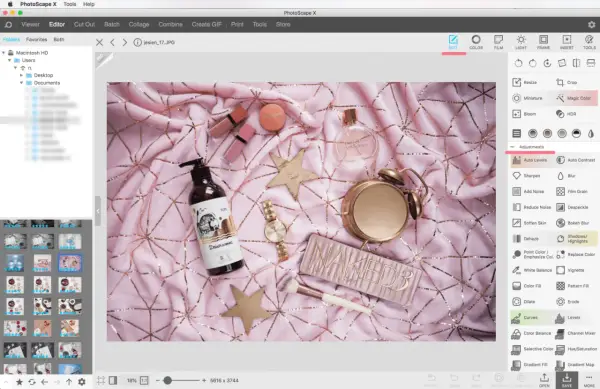Screen dimensions: 600x389
Task: Click the More button
Action: click(589, 380)
